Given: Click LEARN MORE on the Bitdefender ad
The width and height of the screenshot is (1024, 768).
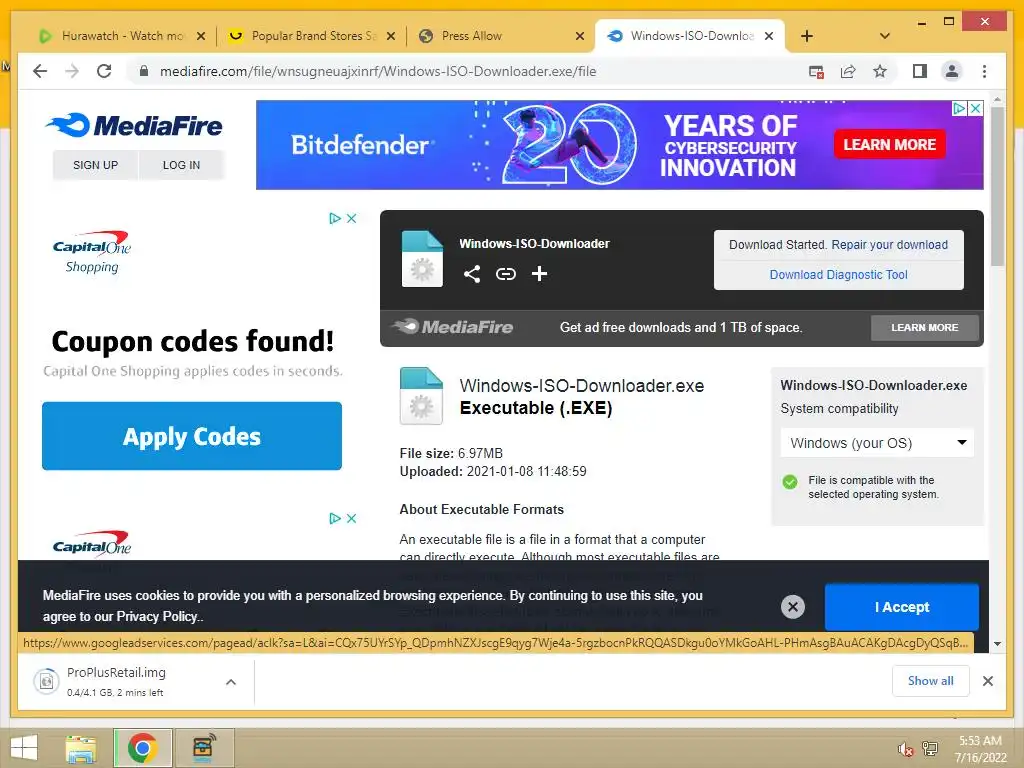Looking at the screenshot, I should pyautogui.click(x=889, y=144).
